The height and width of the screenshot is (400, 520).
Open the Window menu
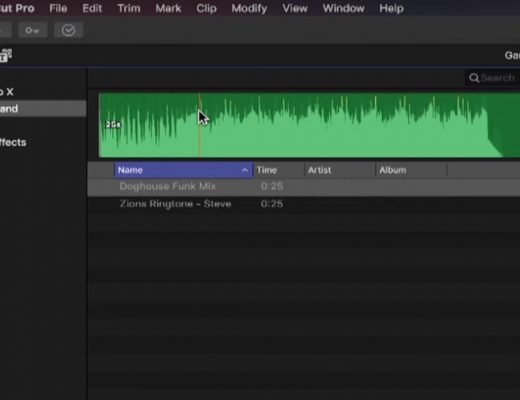343,8
